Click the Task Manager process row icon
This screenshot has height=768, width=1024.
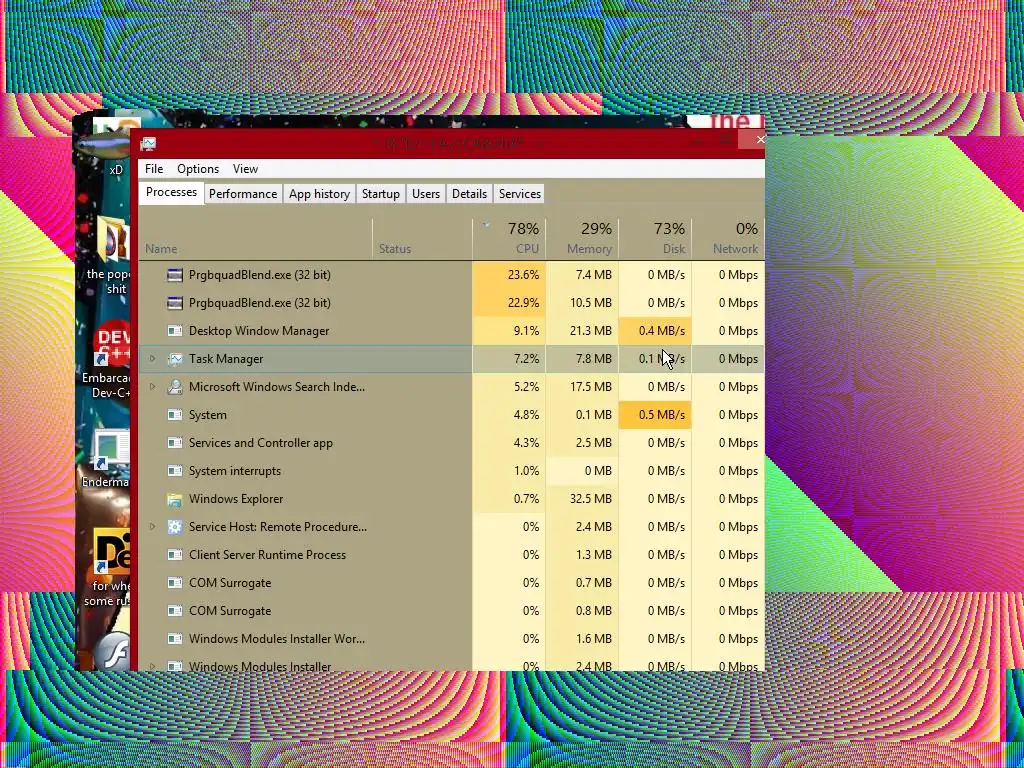click(x=174, y=359)
